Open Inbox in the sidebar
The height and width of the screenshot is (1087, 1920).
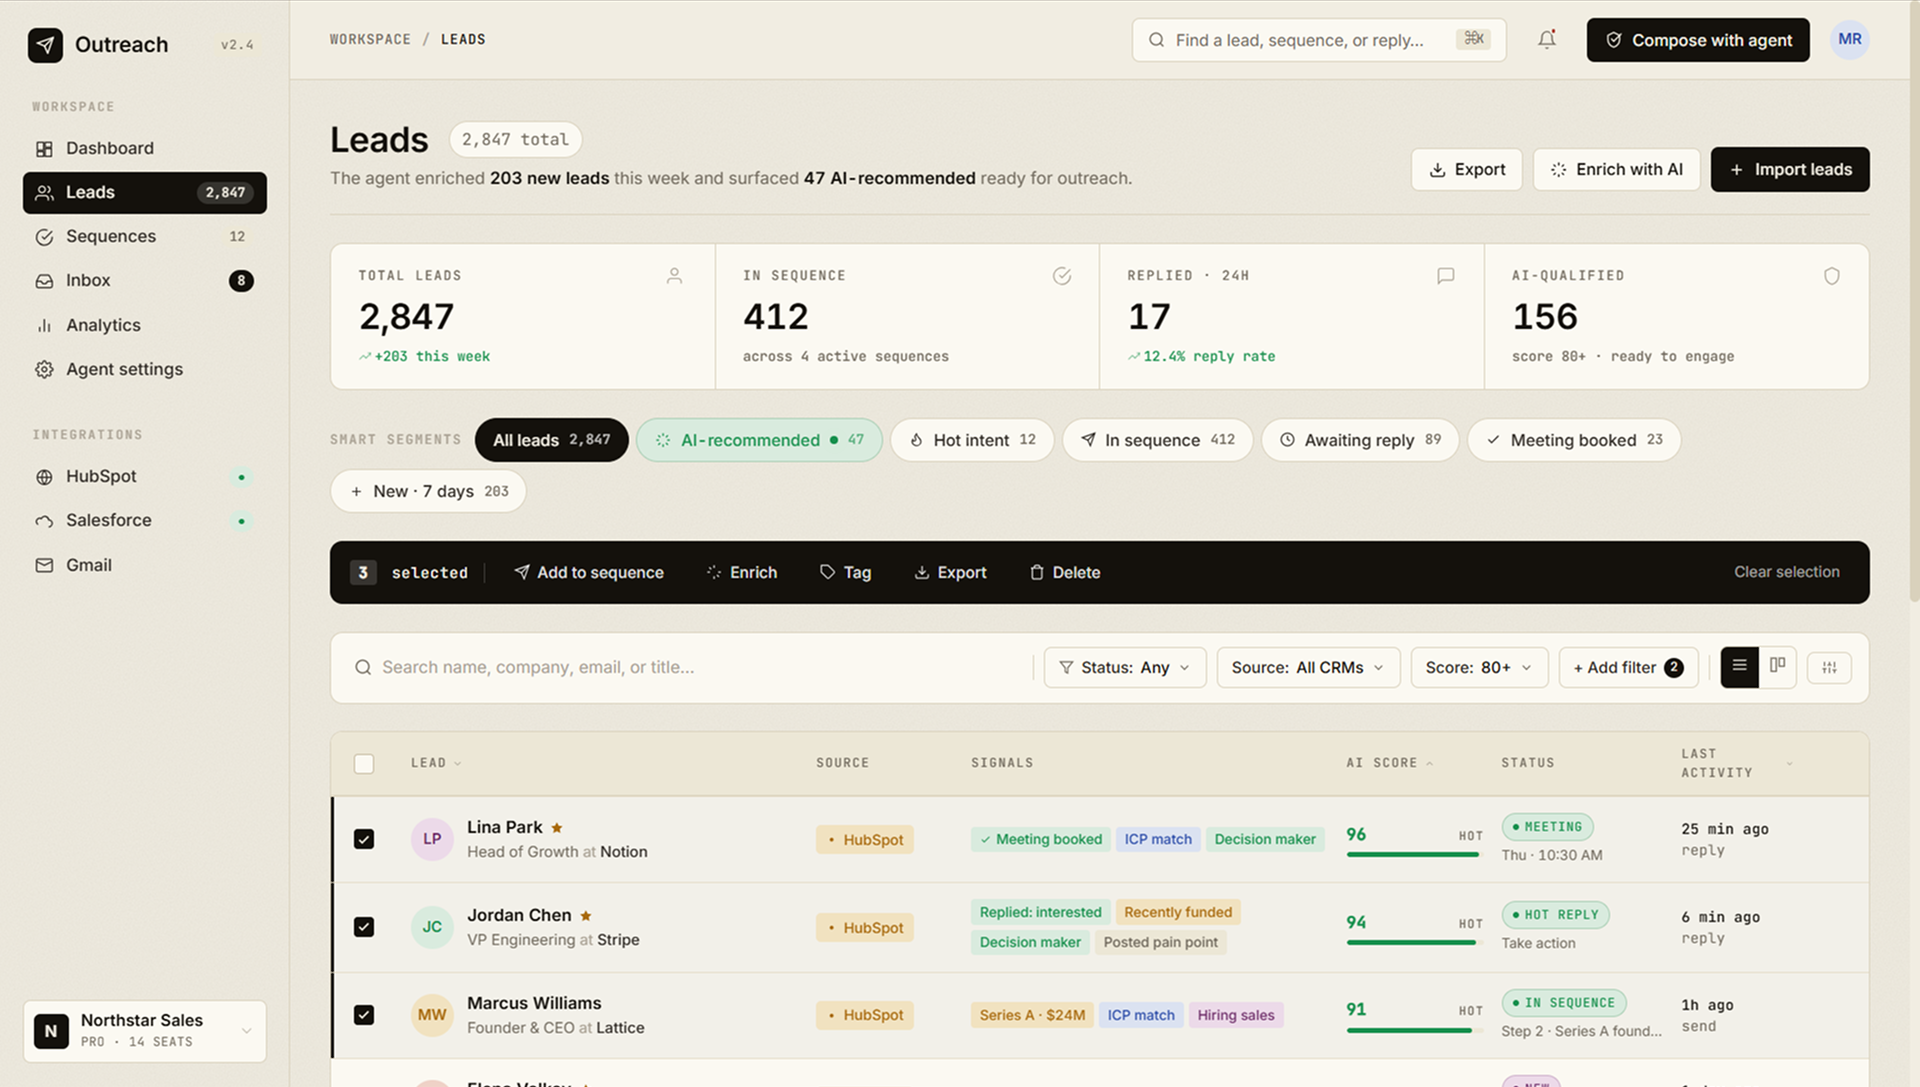click(x=145, y=281)
